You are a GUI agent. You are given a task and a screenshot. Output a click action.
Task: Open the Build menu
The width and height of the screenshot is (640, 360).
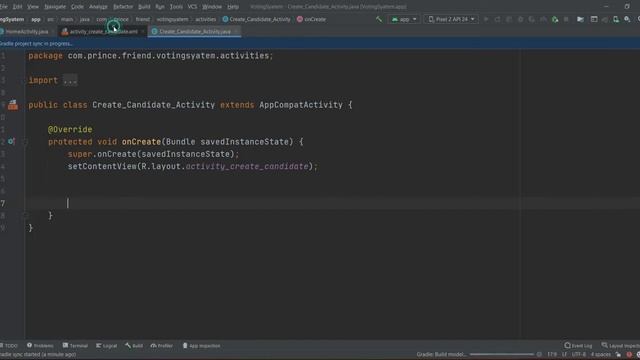144,7
